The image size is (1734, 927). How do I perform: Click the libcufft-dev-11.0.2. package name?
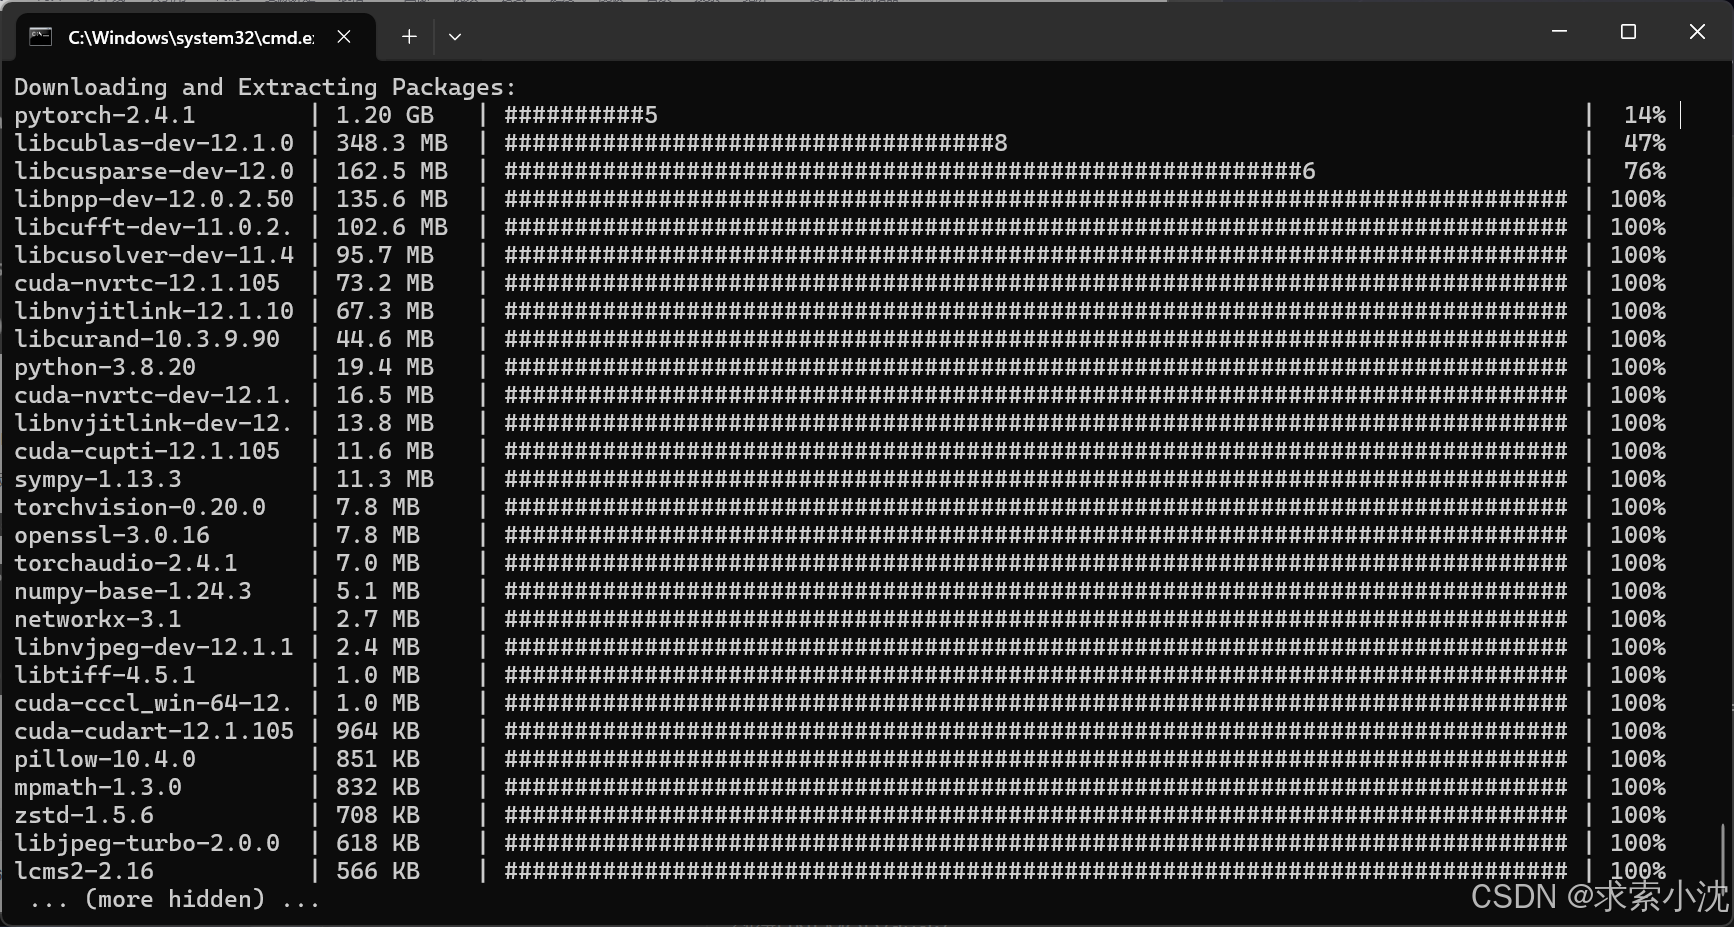pos(154,227)
